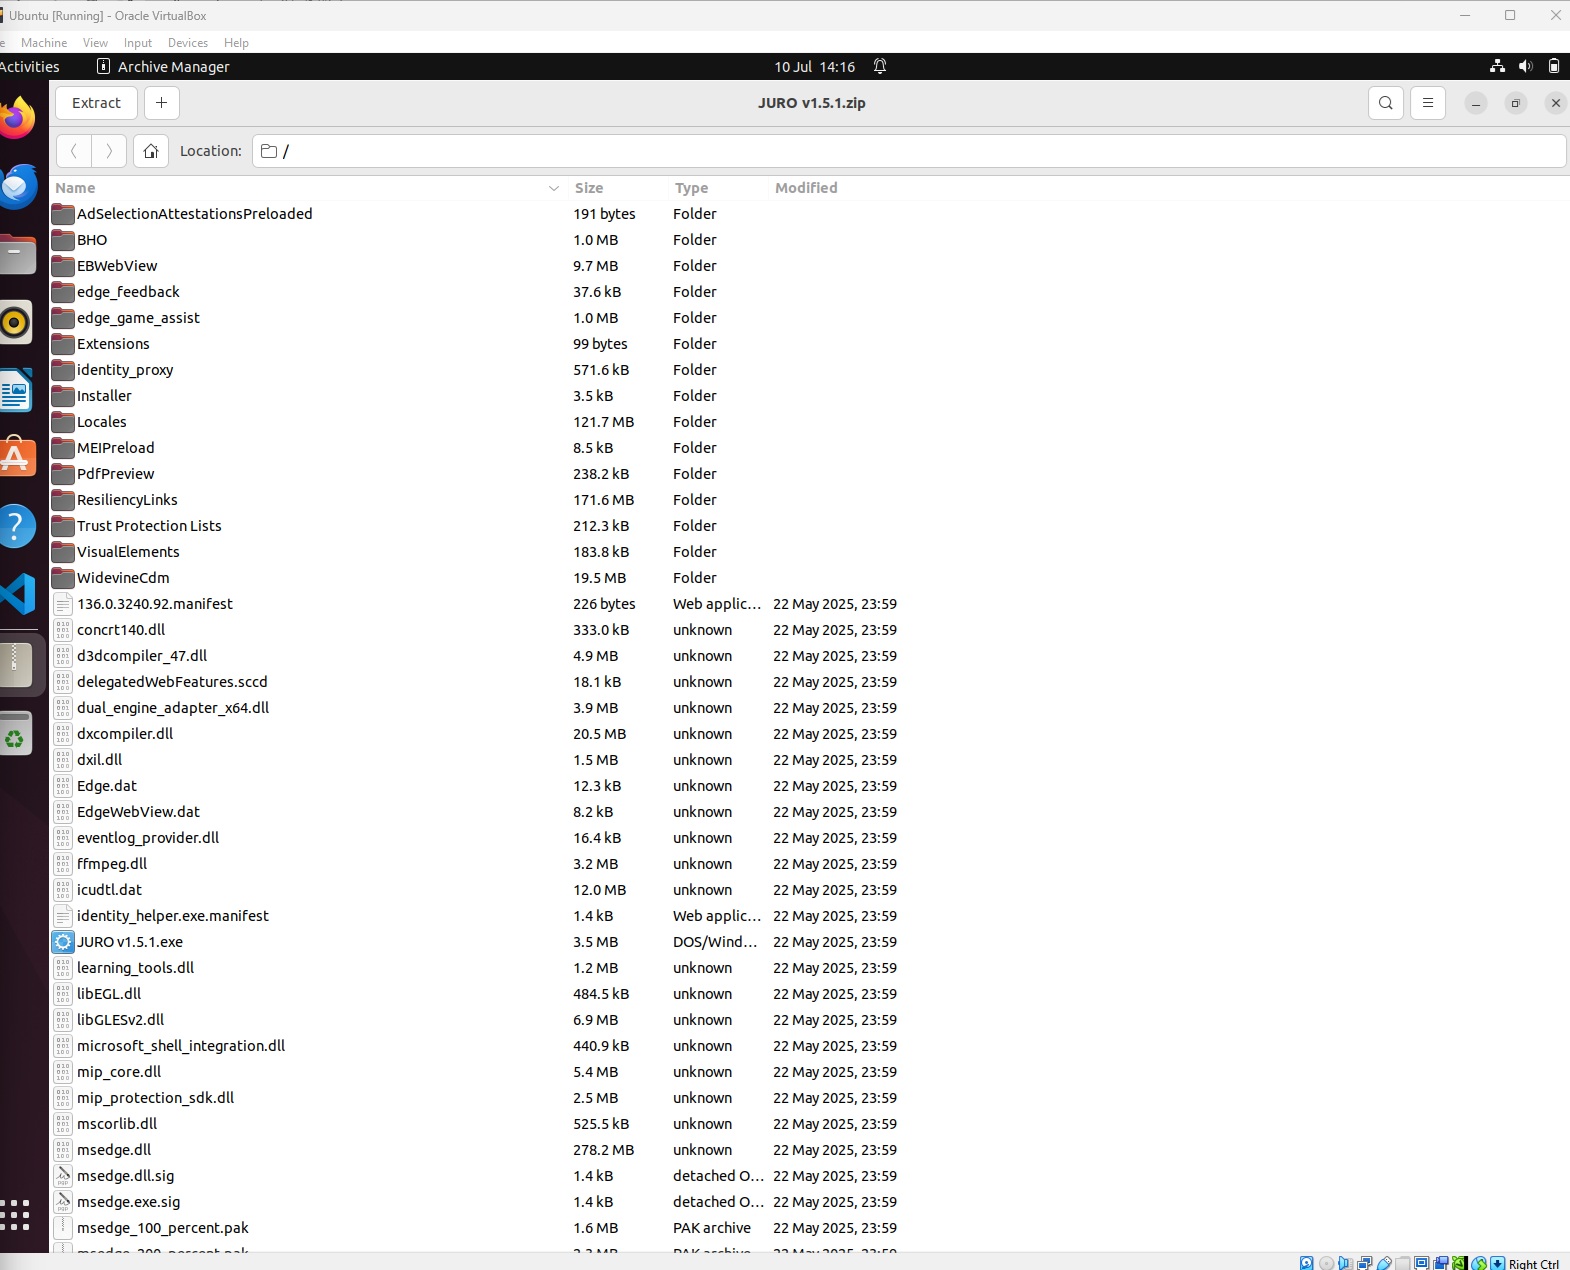Select the edge_game_assist folder row
The width and height of the screenshot is (1570, 1270).
point(808,318)
